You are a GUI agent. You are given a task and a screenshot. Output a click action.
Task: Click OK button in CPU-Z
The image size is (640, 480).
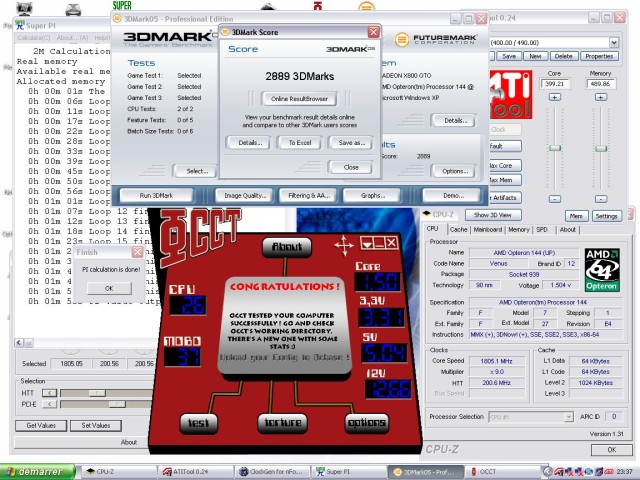pos(611,450)
